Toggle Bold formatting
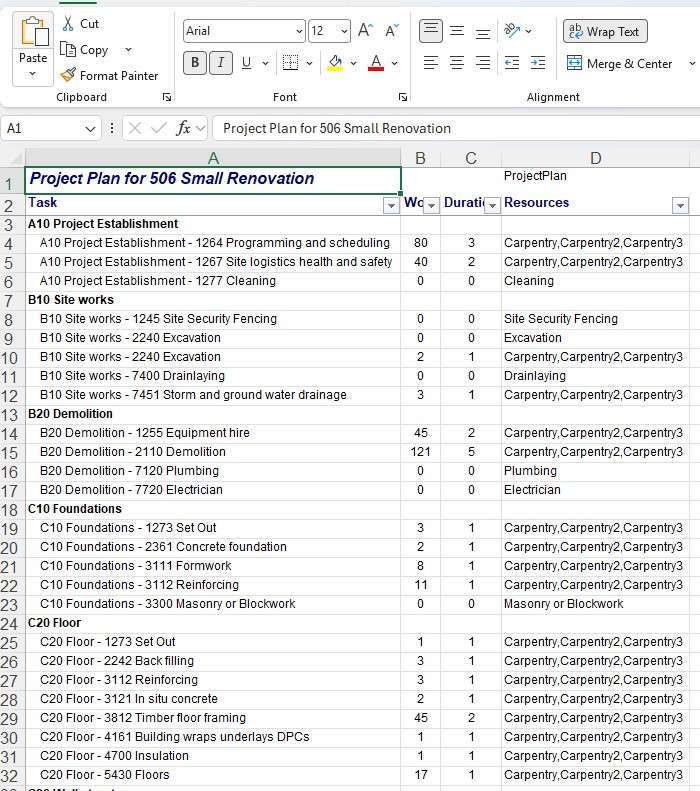This screenshot has height=791, width=700. click(x=195, y=63)
